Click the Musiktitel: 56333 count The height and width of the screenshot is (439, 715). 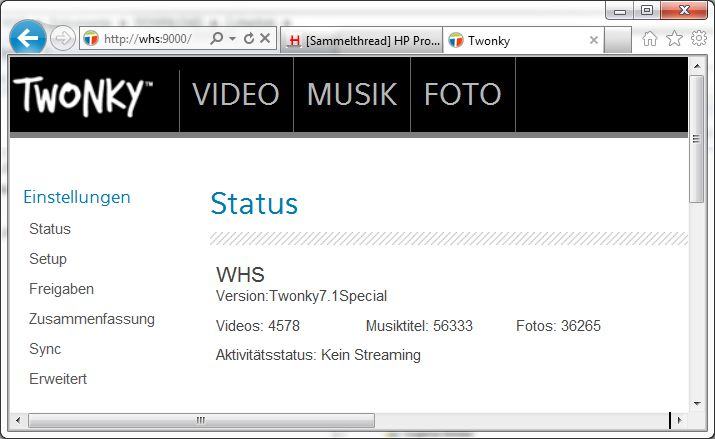click(419, 326)
